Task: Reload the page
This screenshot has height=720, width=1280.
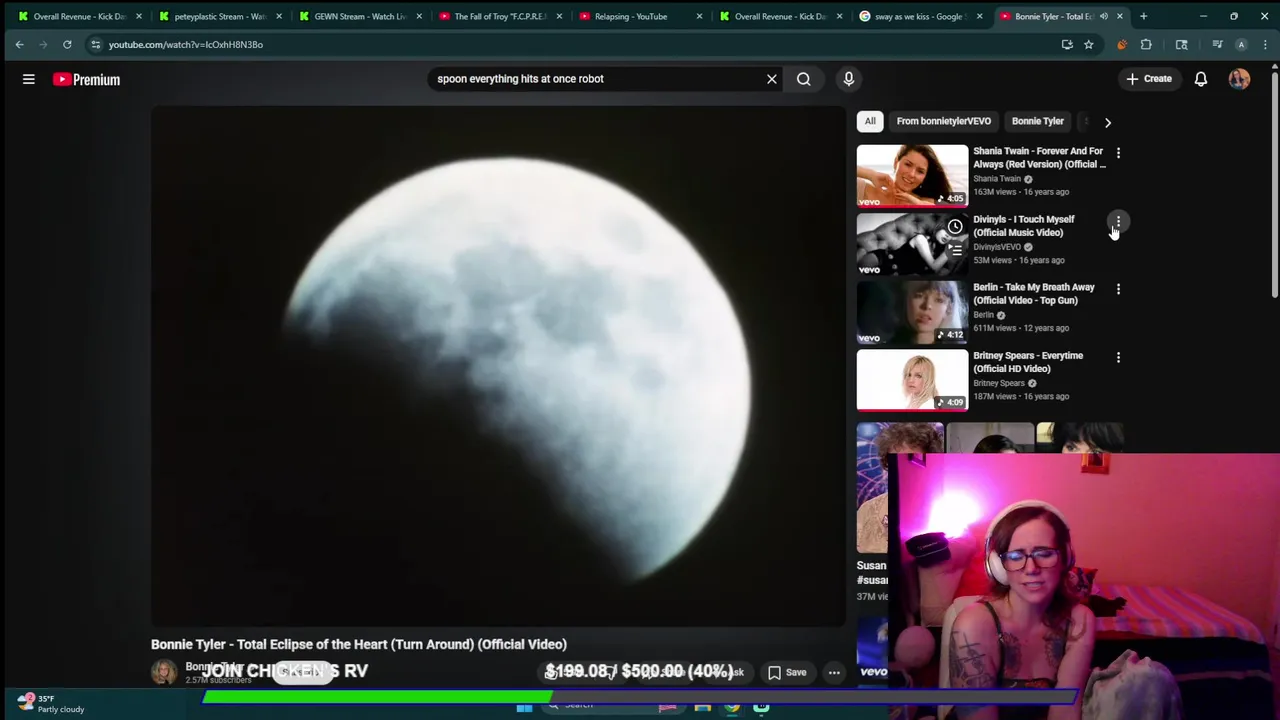Action: [67, 44]
